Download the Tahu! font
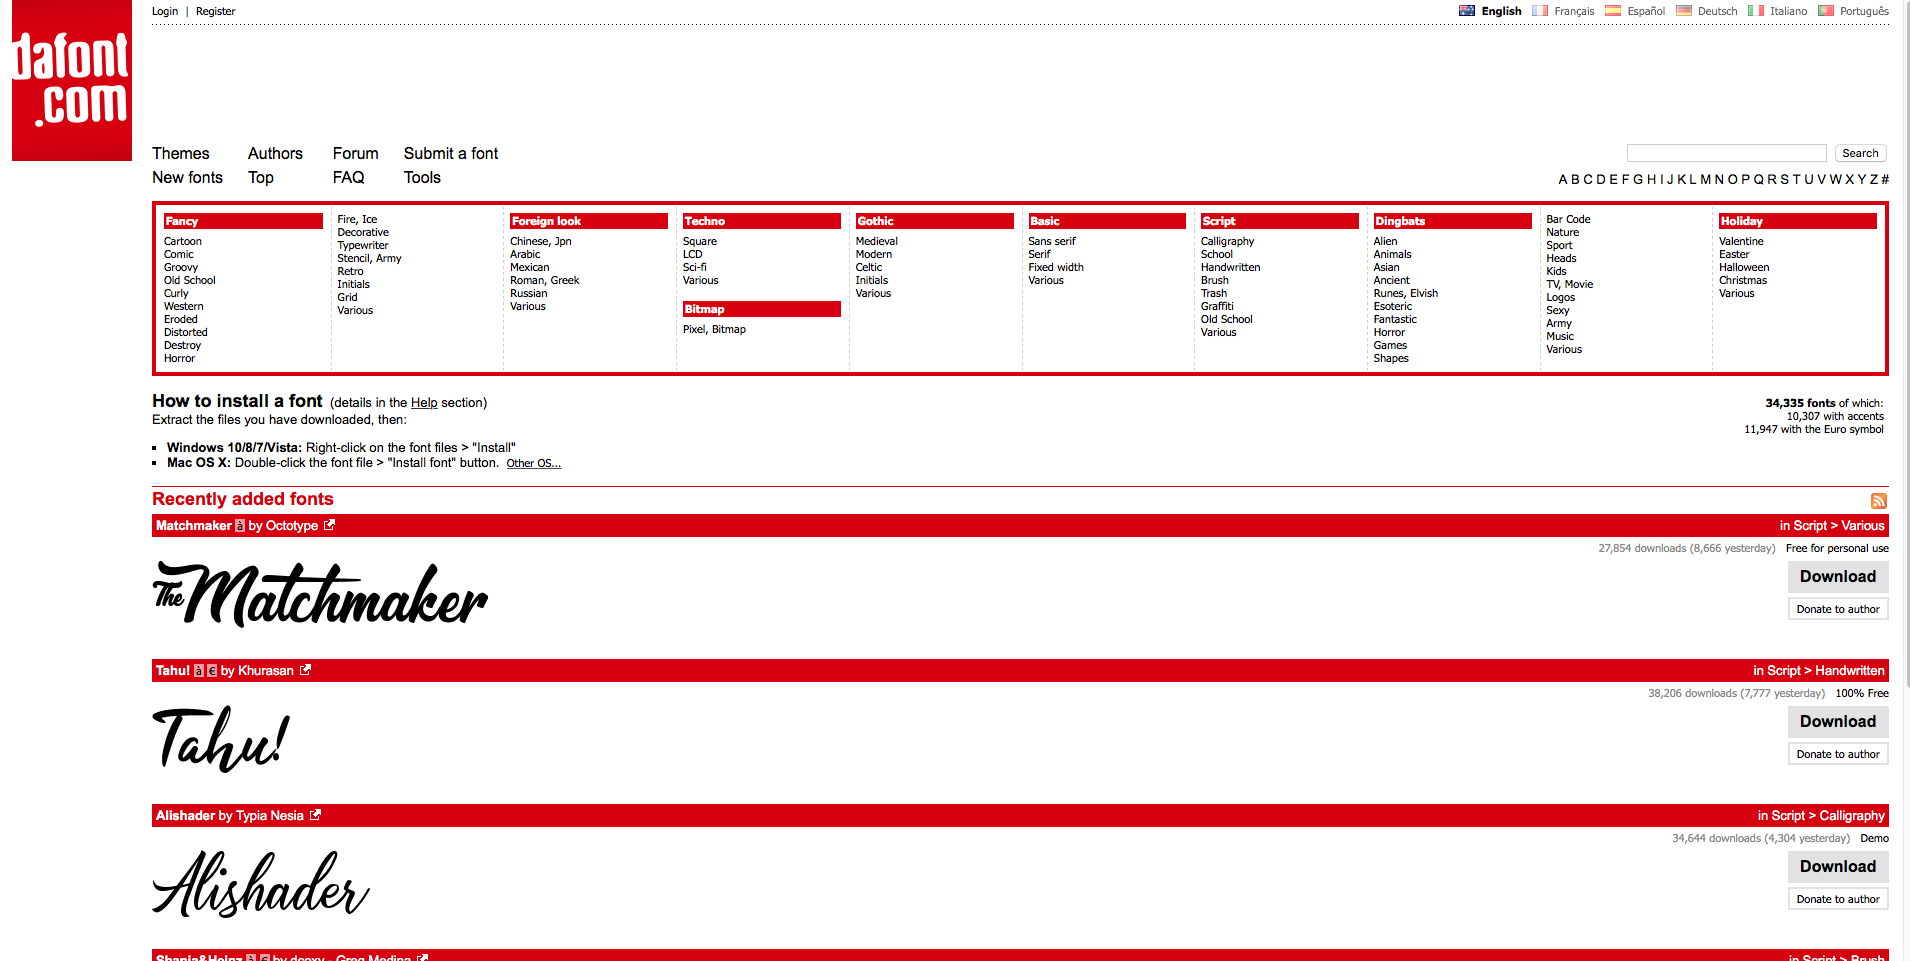Screen dimensions: 1910x961 coord(1838,721)
